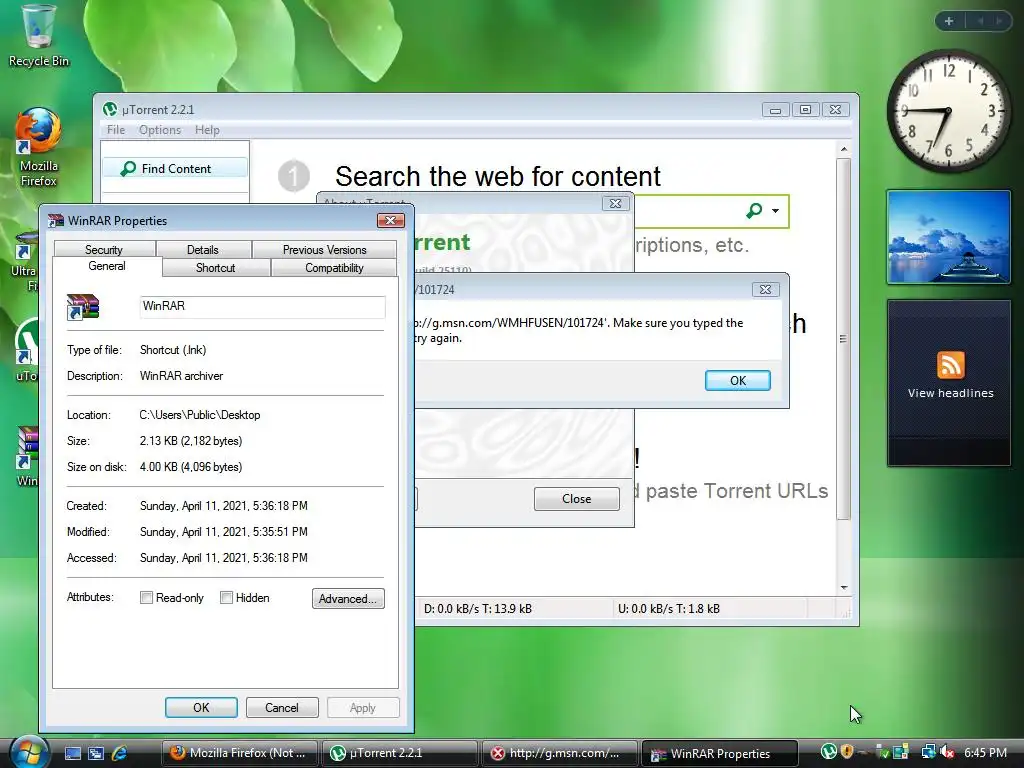Click scroll up arrow in µTorrent window
Screen dimensions: 1024x768
click(x=844, y=150)
